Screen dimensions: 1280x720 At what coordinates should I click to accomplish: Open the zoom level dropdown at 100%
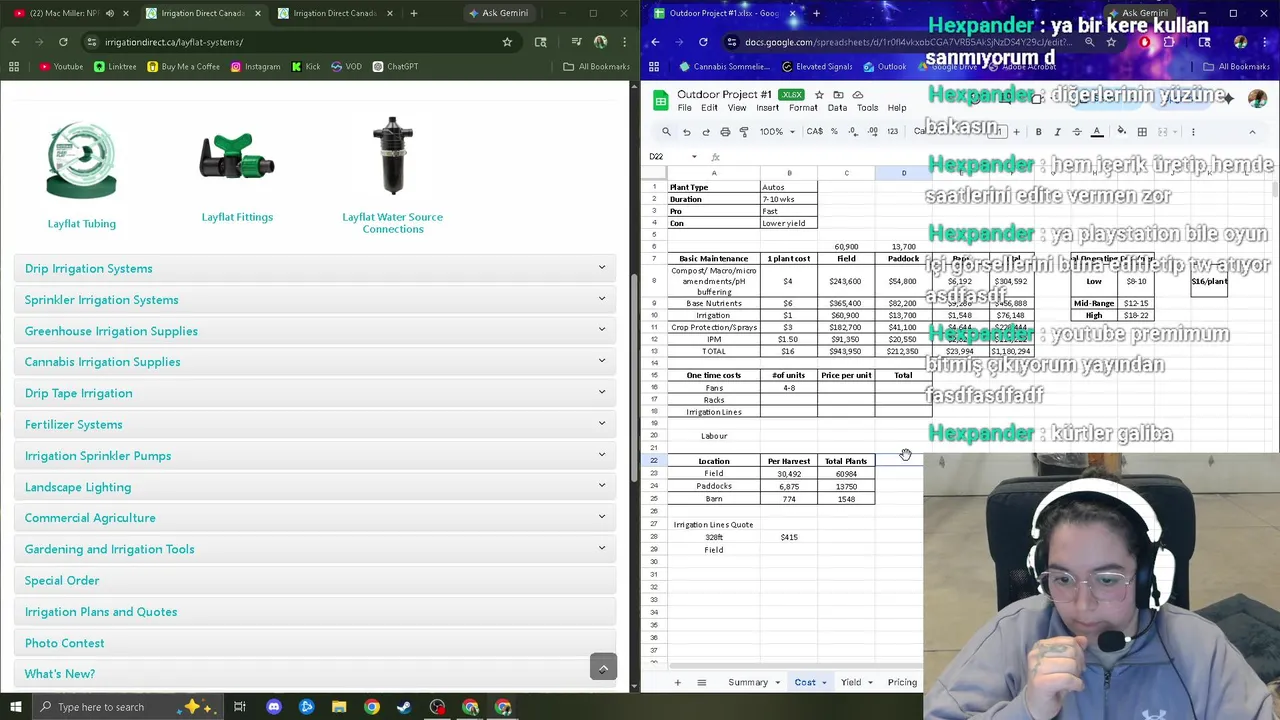(776, 132)
